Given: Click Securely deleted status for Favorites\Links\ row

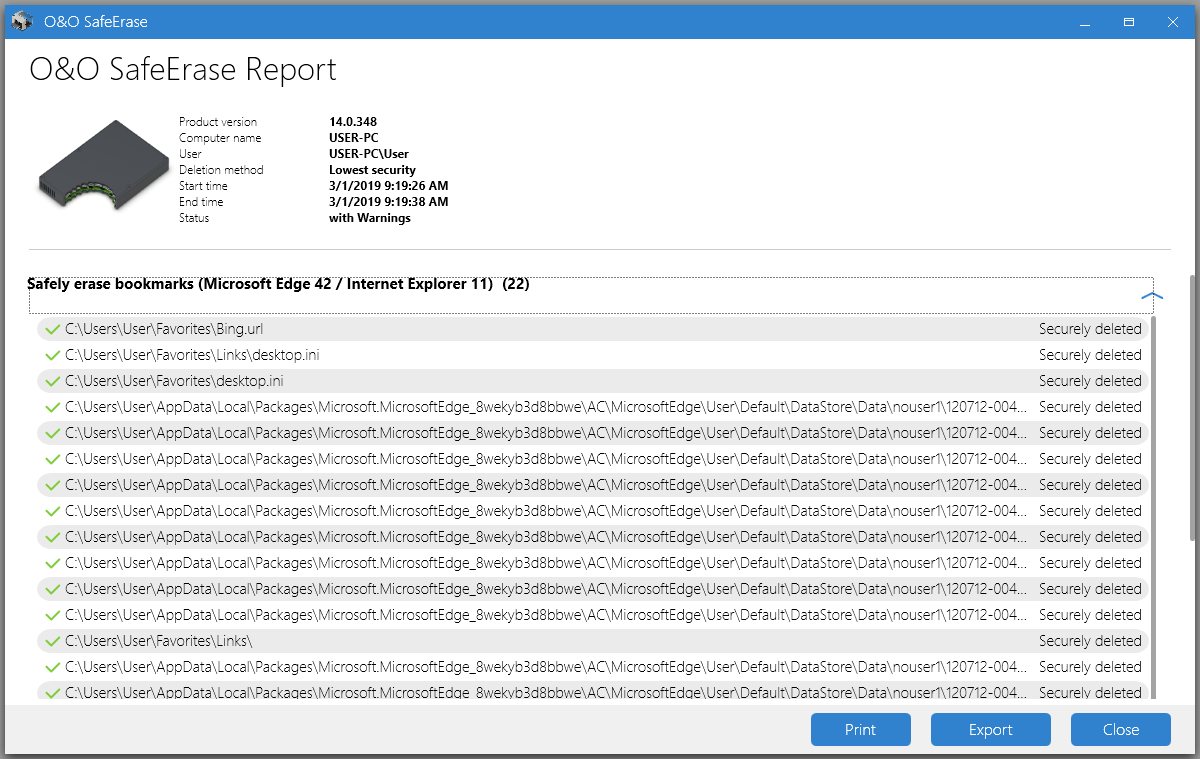Looking at the screenshot, I should pyautogui.click(x=1090, y=641).
